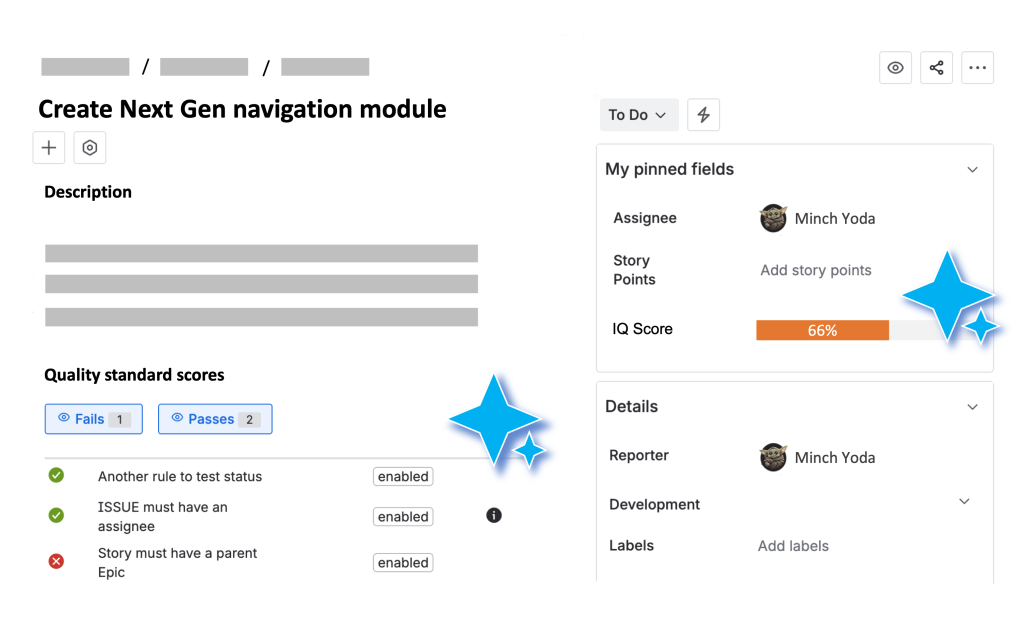Viewport: 1024px width, 633px height.
Task: Click red fail icon for parent Epic rule
Action: (56, 562)
